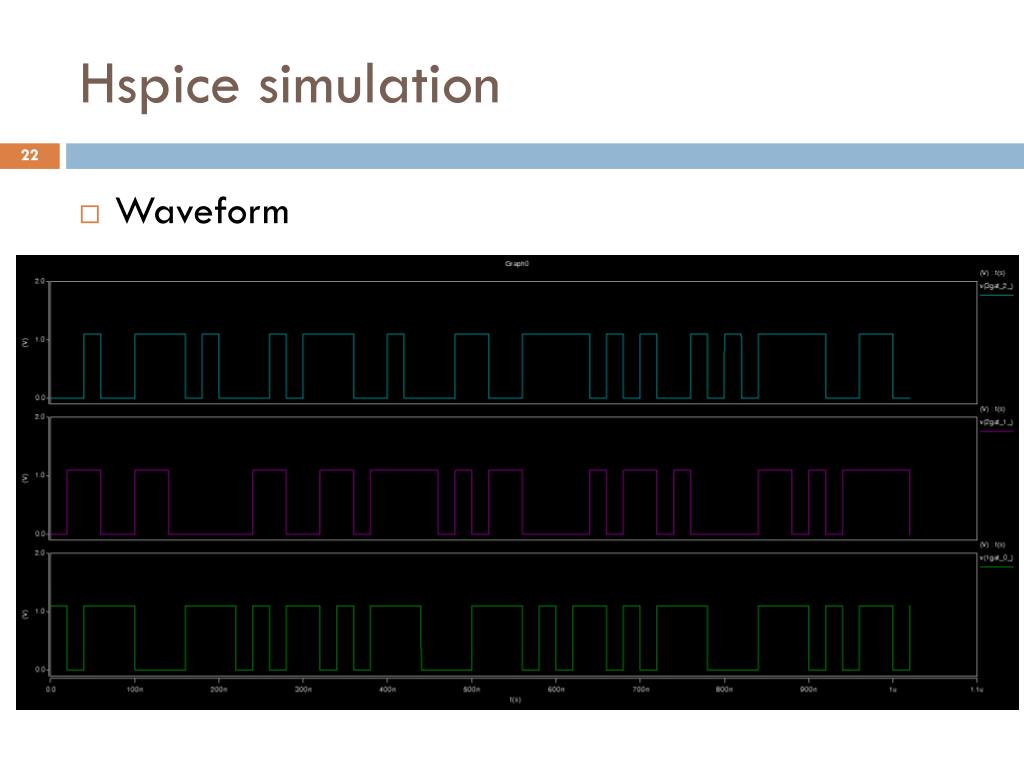Click the purple color line under v(2gat_1_)
The height and width of the screenshot is (768, 1024).
coord(996,431)
